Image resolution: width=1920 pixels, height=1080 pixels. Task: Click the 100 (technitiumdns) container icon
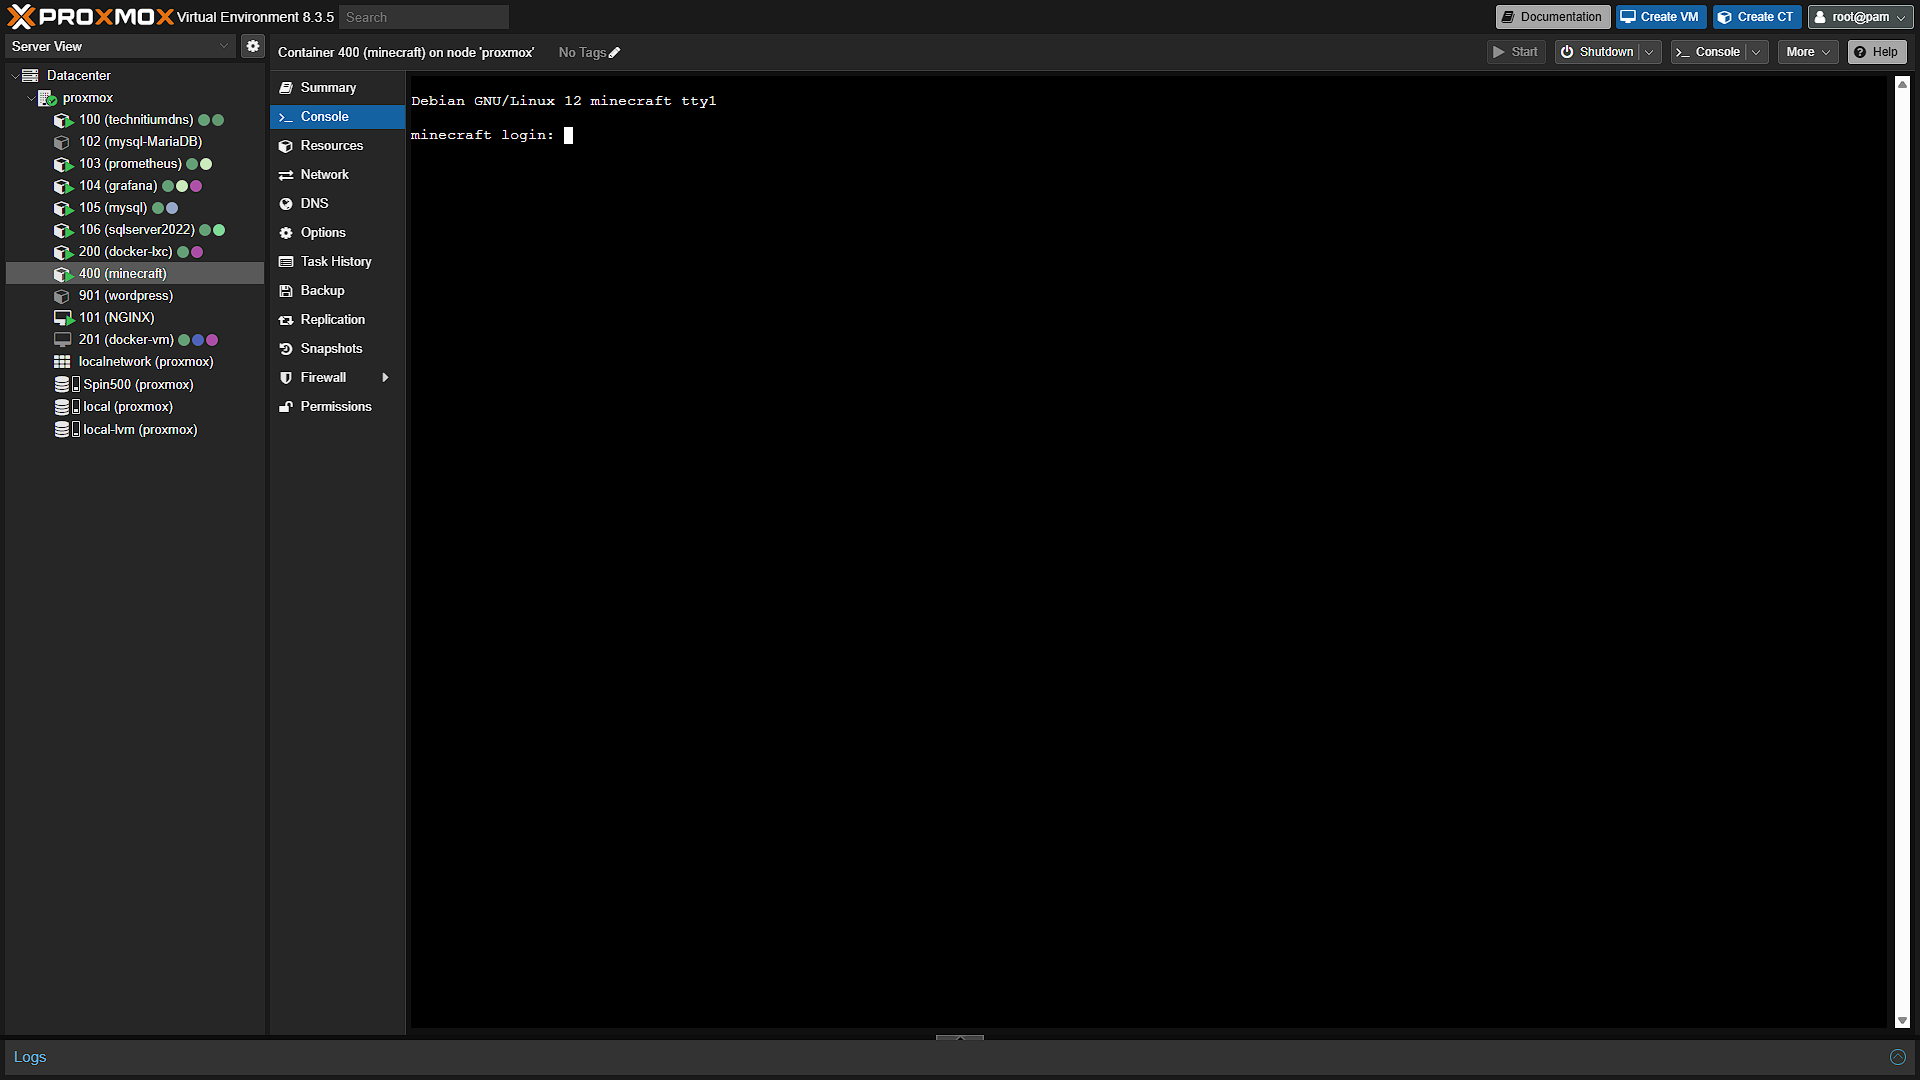pos(63,120)
